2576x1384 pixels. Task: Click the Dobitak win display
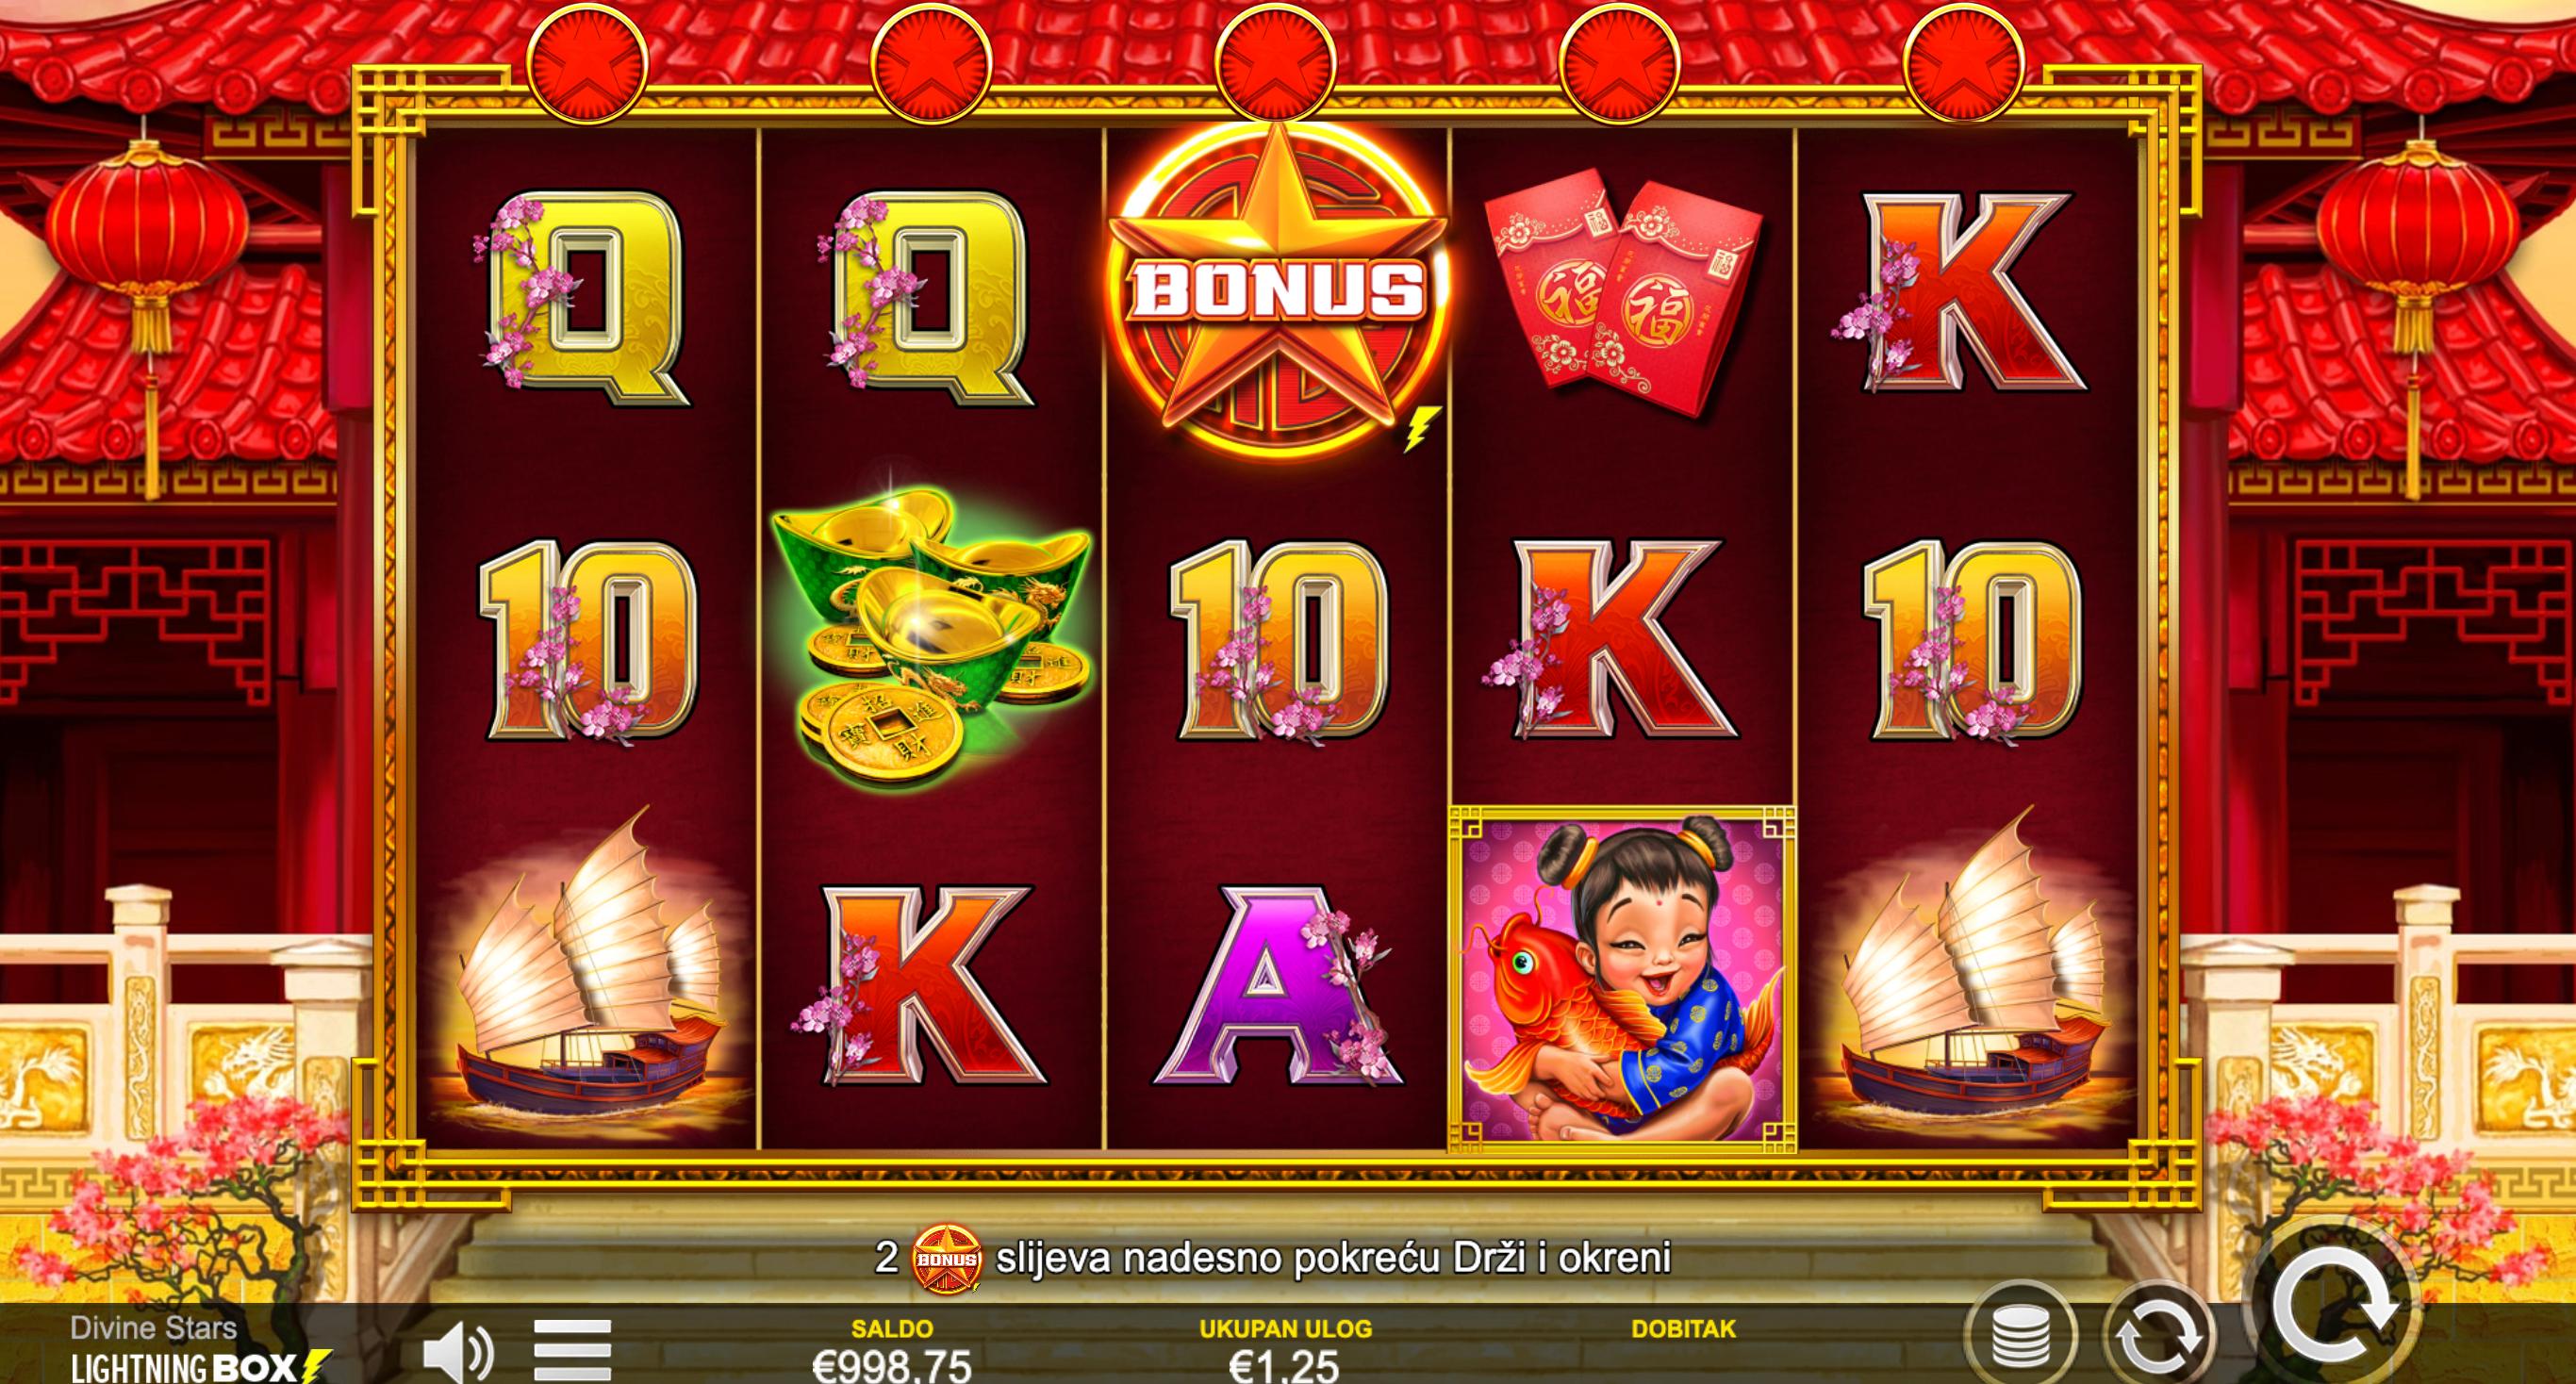[1684, 1328]
